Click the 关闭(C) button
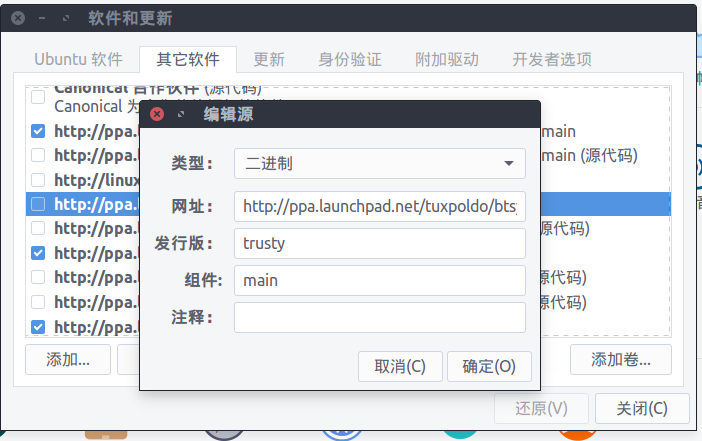The width and height of the screenshot is (702, 441). (x=642, y=408)
